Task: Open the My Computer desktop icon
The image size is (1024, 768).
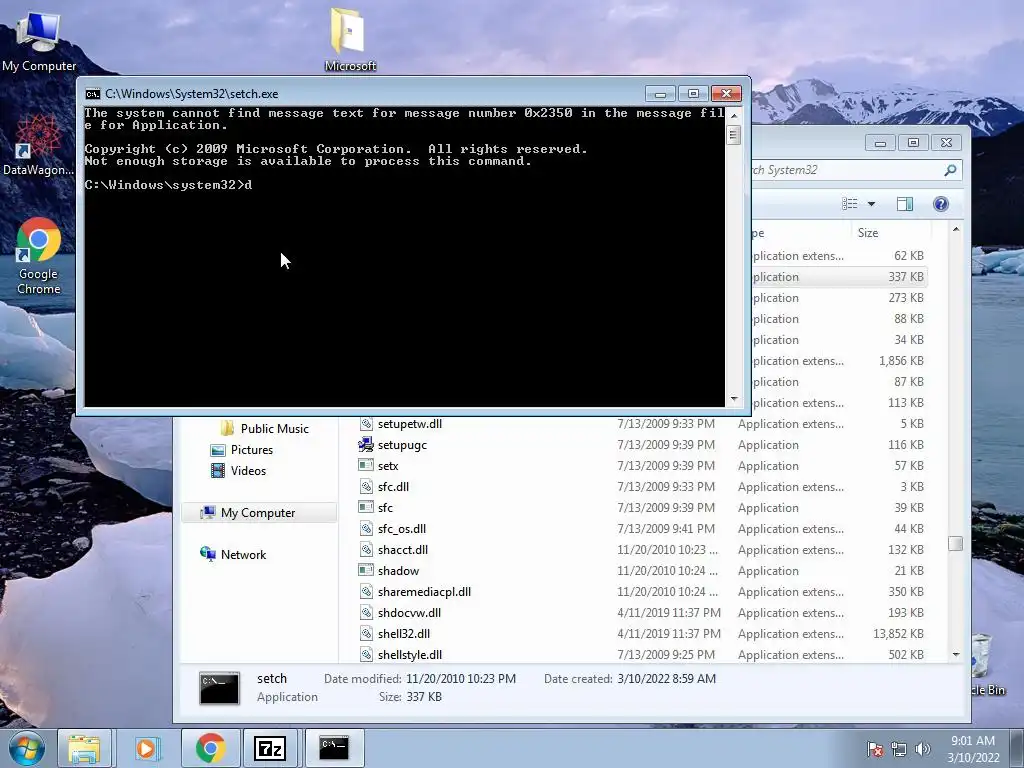Action: pos(39,39)
